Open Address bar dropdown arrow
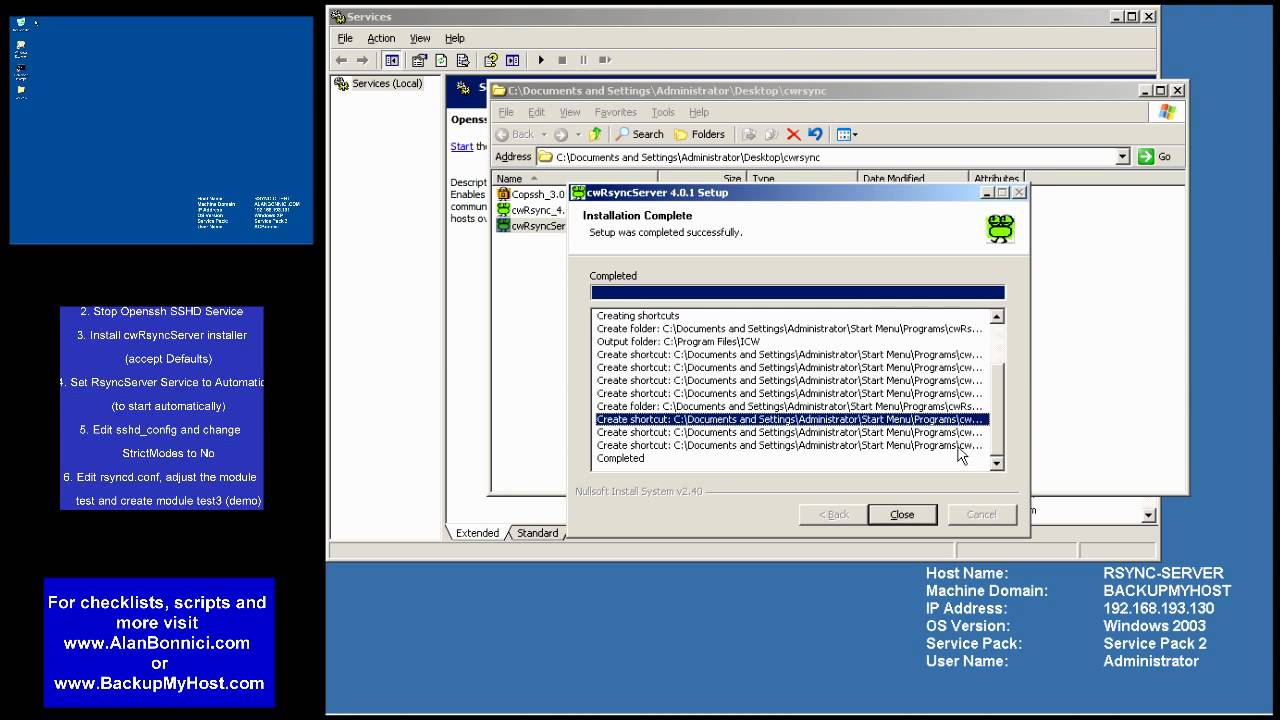 1122,156
